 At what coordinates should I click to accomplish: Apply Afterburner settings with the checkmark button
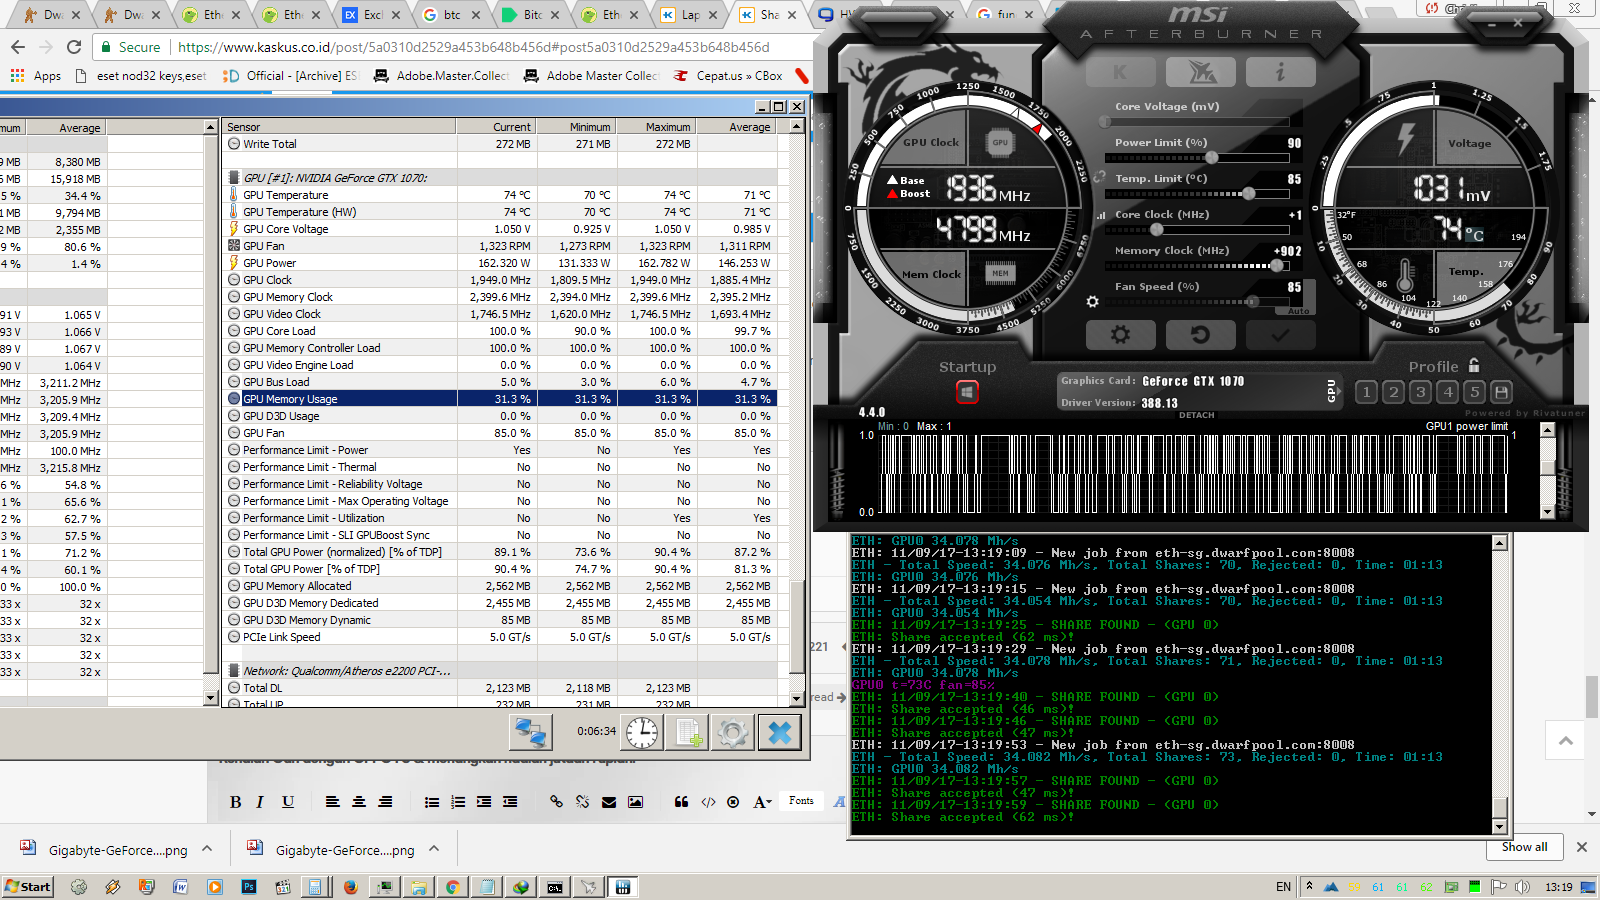point(1280,335)
